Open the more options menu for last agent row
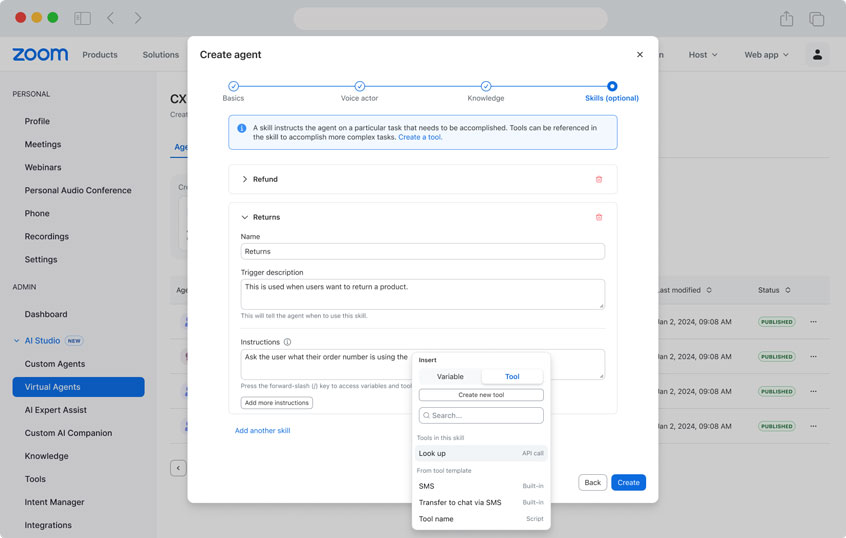 point(813,426)
